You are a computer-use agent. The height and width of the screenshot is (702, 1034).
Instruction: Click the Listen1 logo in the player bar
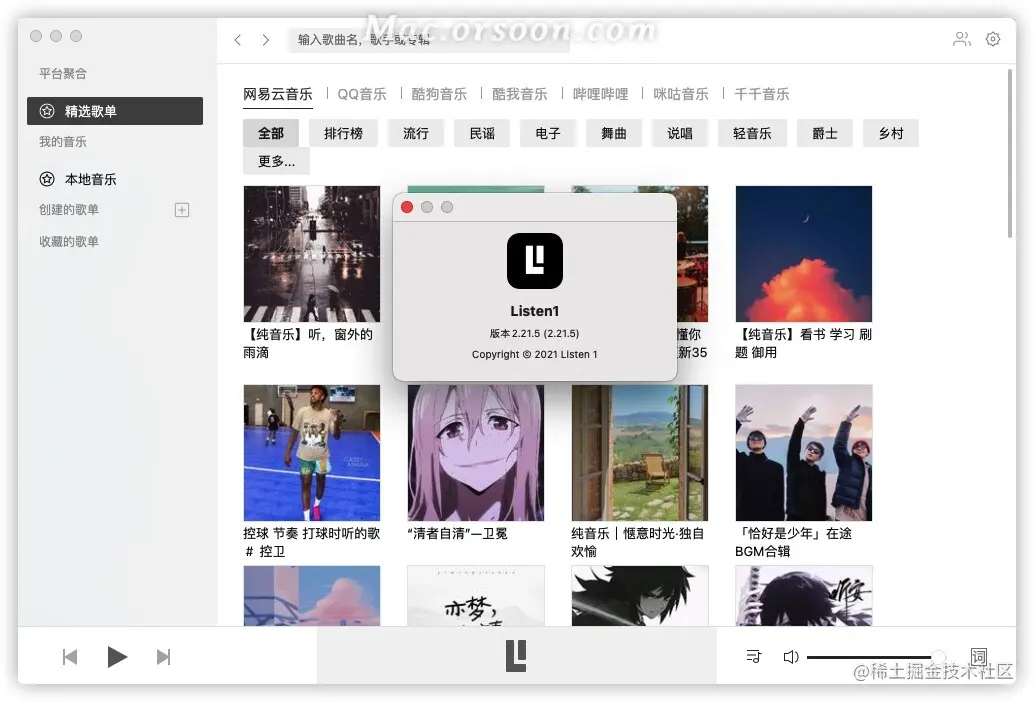[516, 656]
